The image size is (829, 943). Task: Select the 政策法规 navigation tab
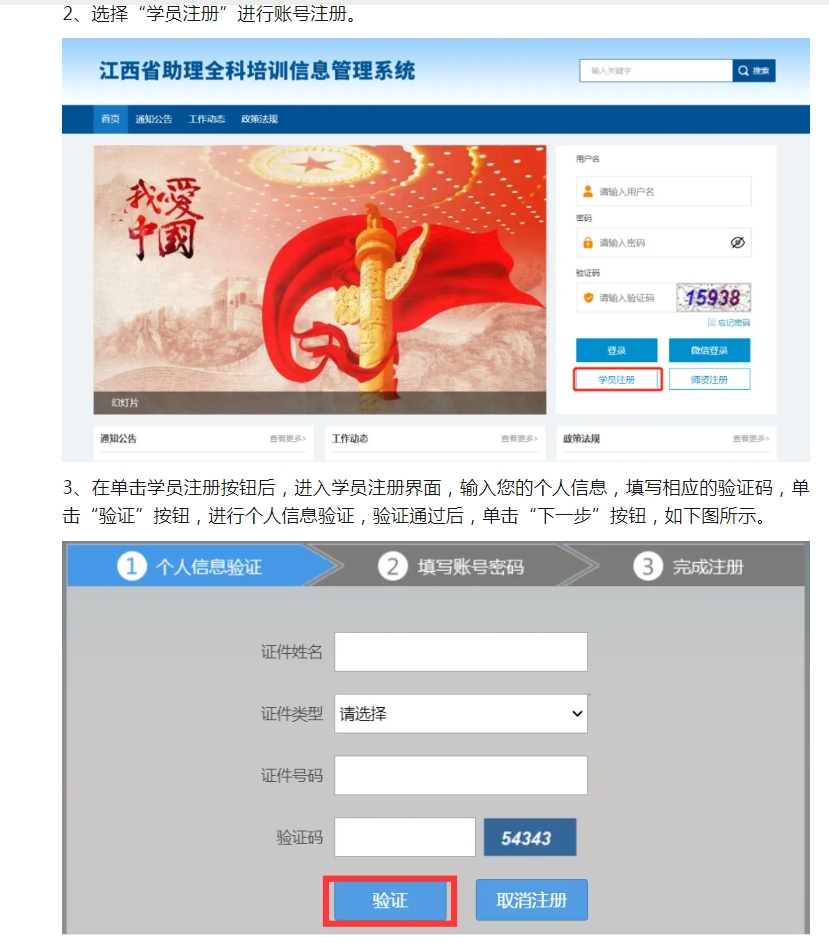(259, 119)
